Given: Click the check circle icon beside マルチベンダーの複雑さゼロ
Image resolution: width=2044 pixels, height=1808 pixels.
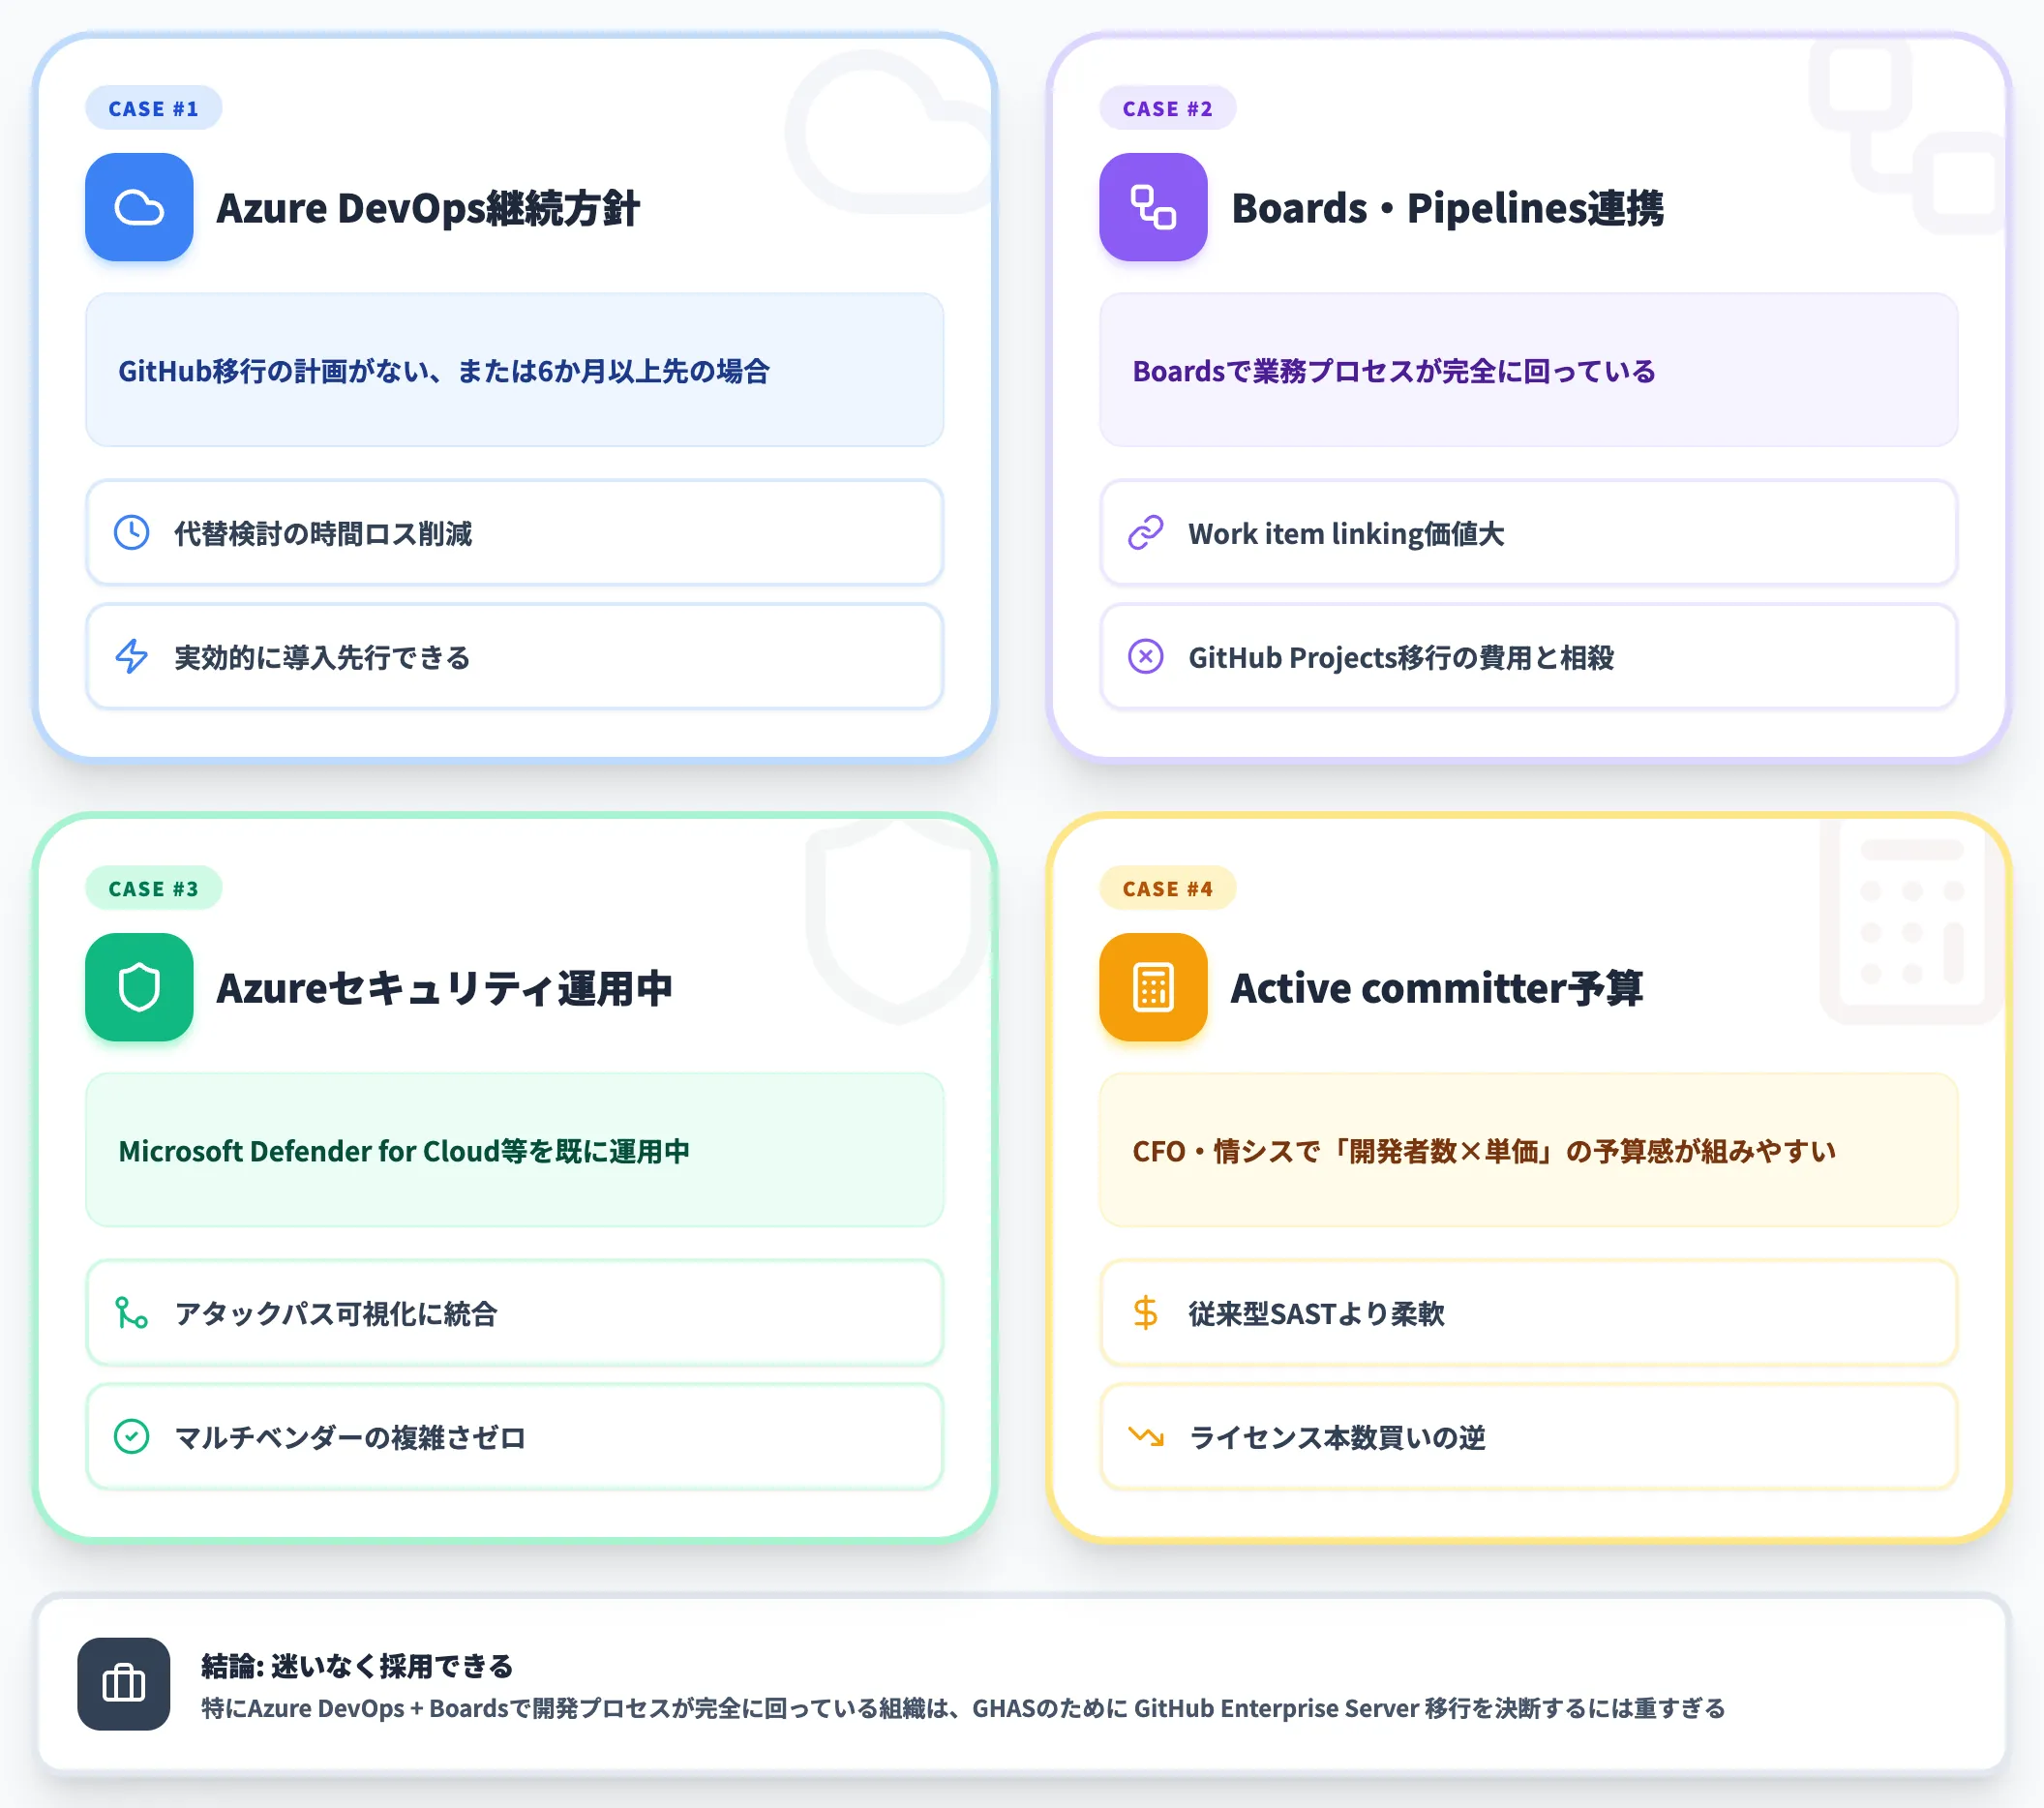Looking at the screenshot, I should coord(132,1437).
